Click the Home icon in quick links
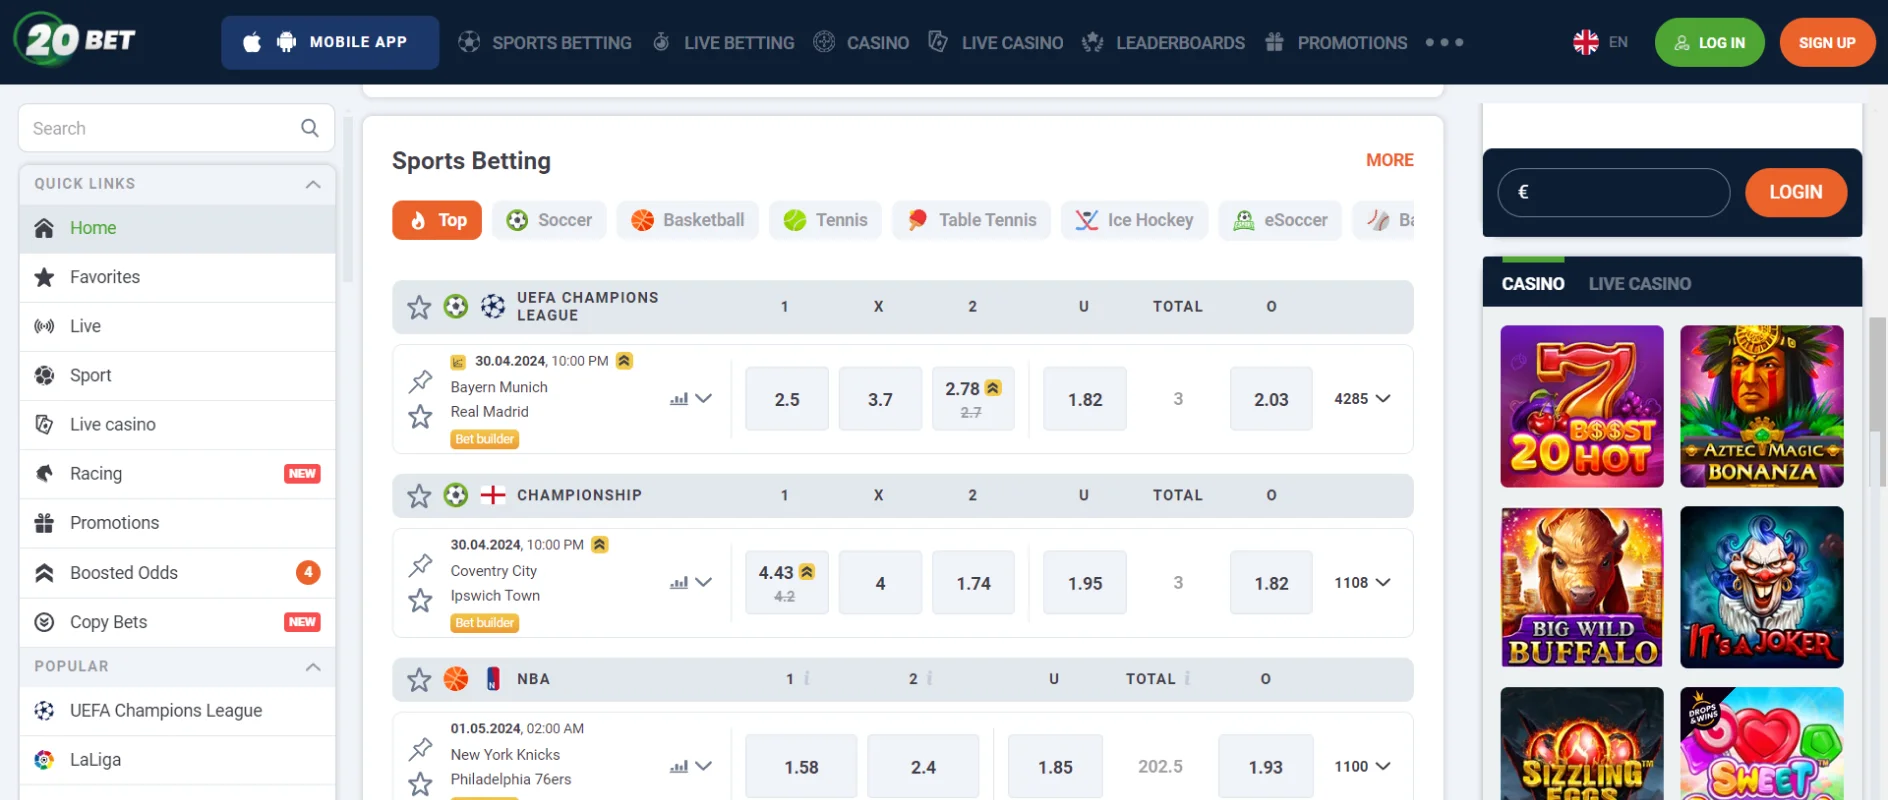 tap(44, 228)
